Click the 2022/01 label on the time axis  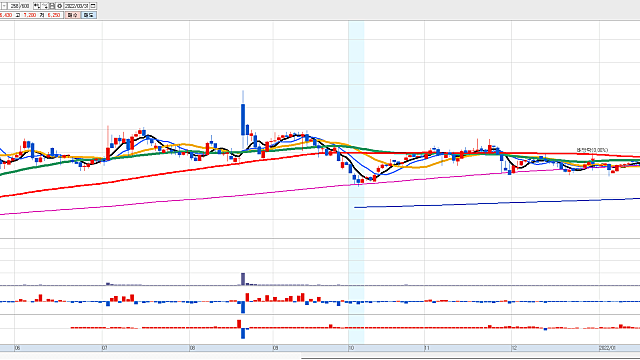click(x=607, y=348)
